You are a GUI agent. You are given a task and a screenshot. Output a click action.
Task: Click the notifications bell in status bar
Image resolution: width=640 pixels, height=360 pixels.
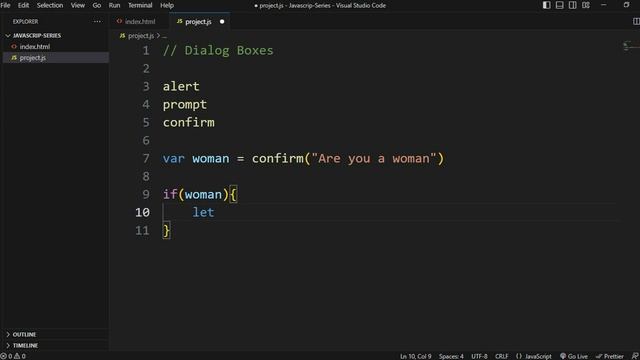point(635,356)
